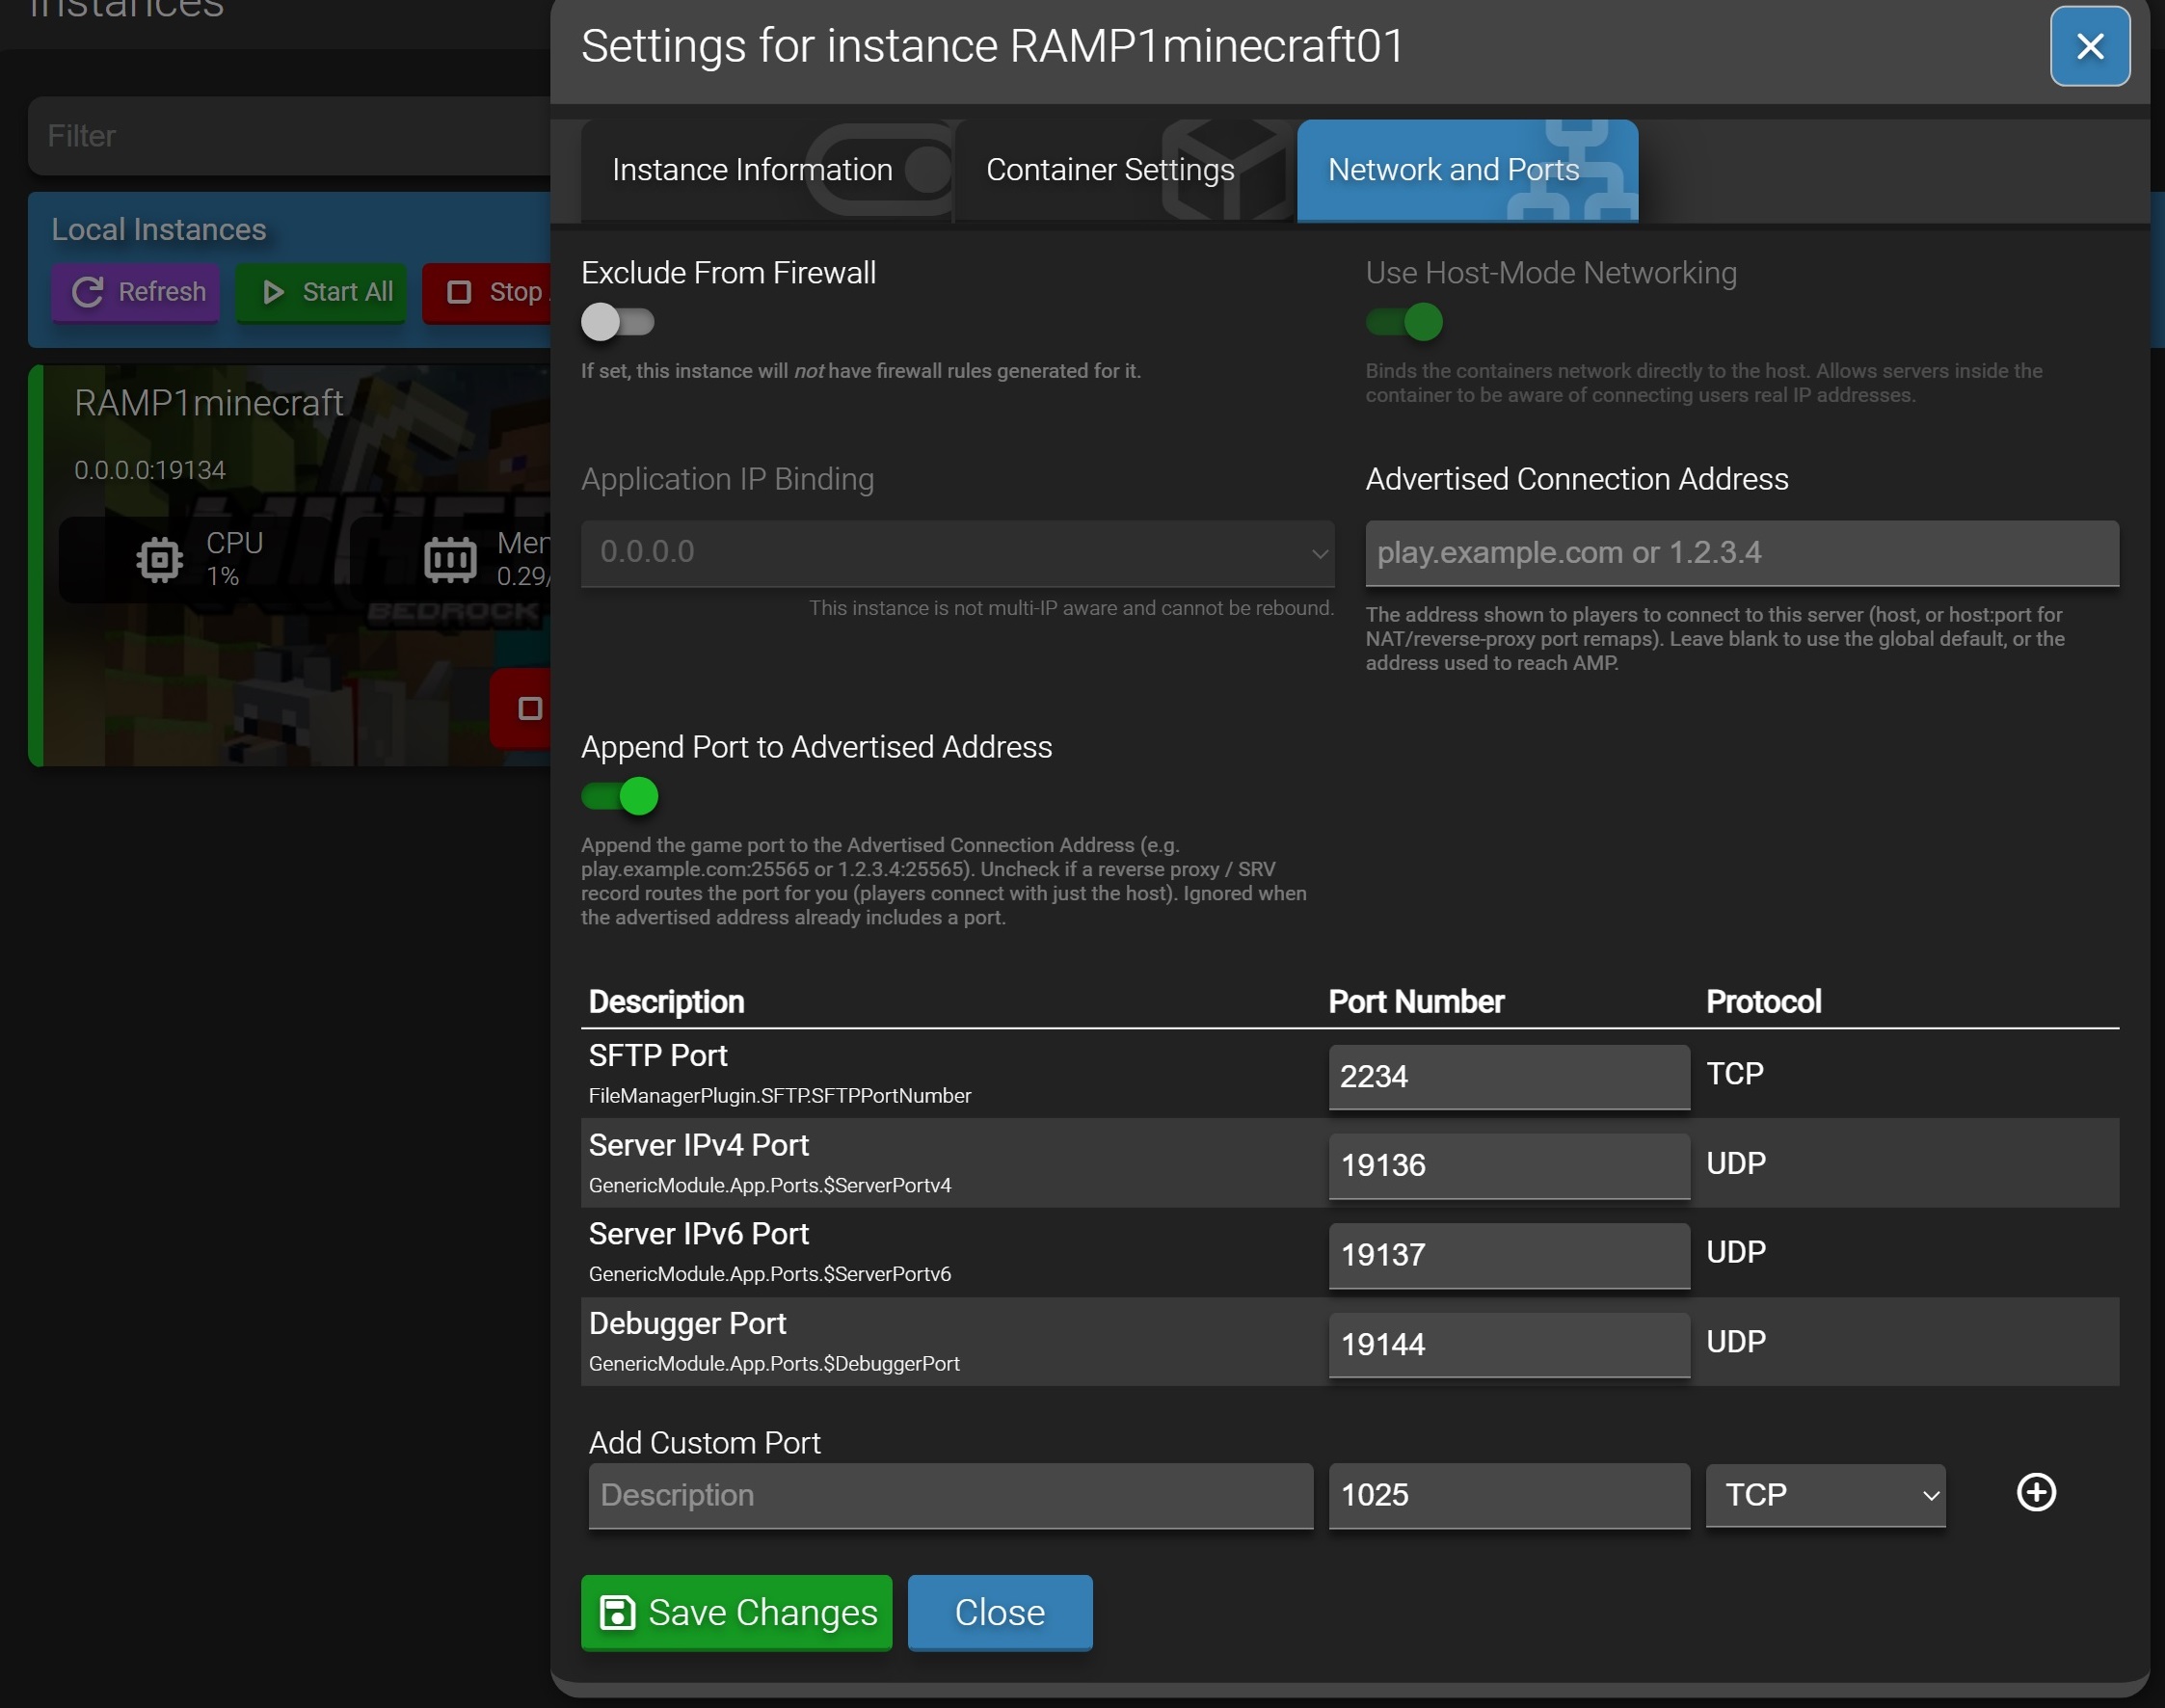Click the memory module icon on instance card
The width and height of the screenshot is (2165, 1708).
450,559
